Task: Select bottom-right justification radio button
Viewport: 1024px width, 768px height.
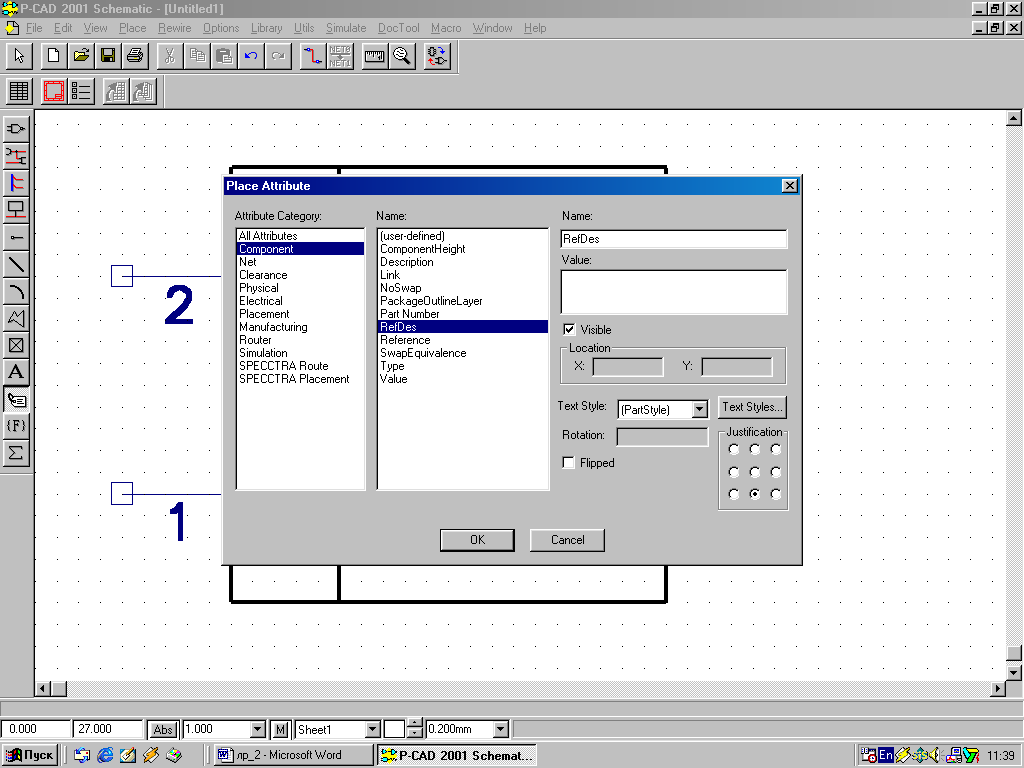Action: coord(775,494)
